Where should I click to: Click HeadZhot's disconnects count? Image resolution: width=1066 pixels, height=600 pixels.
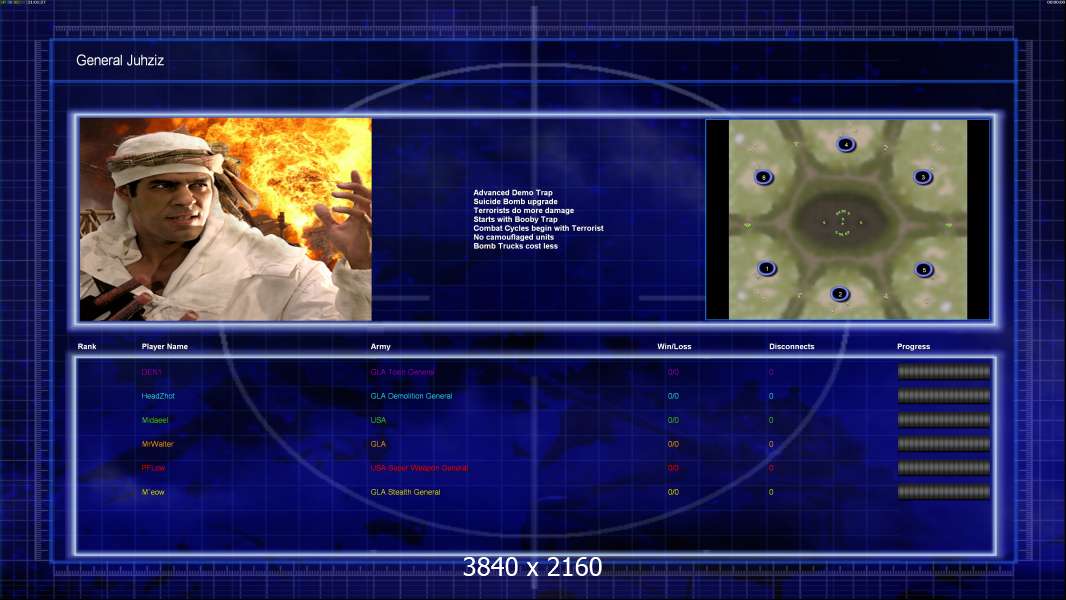pos(771,396)
